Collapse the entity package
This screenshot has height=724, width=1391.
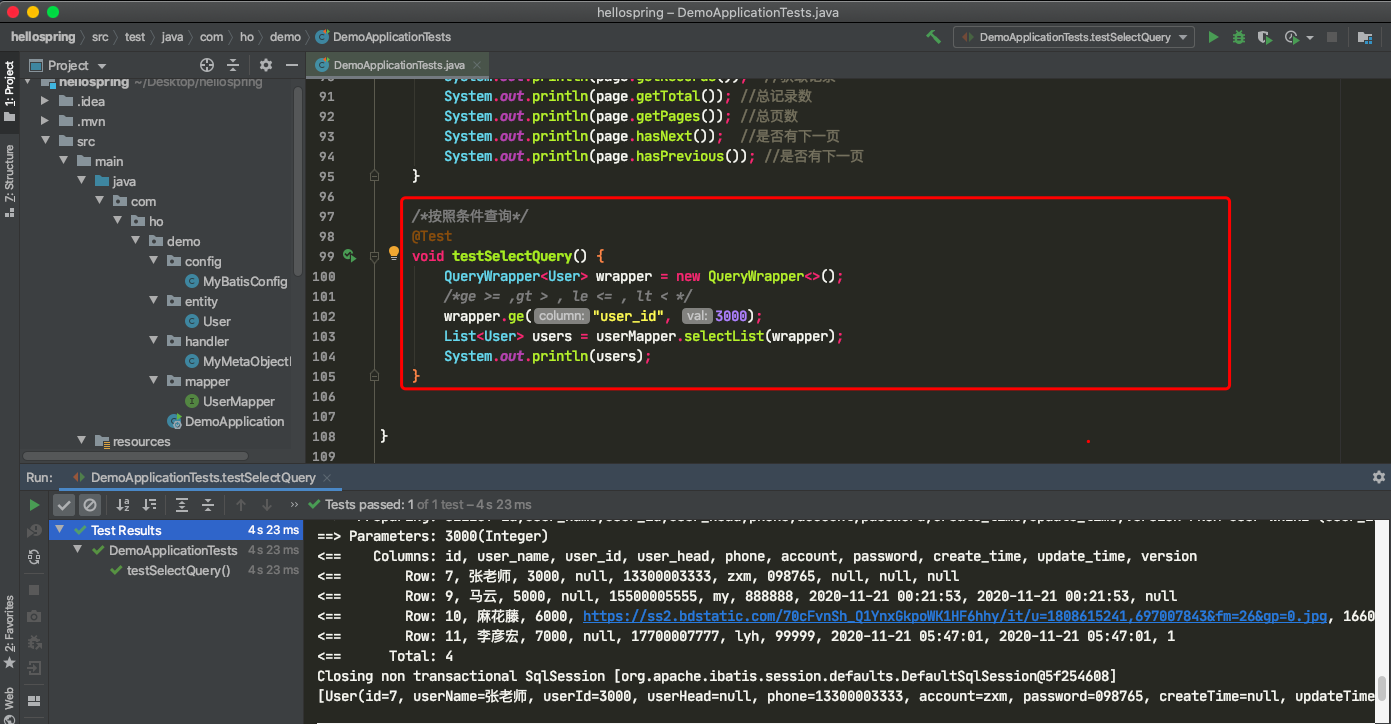[152, 301]
